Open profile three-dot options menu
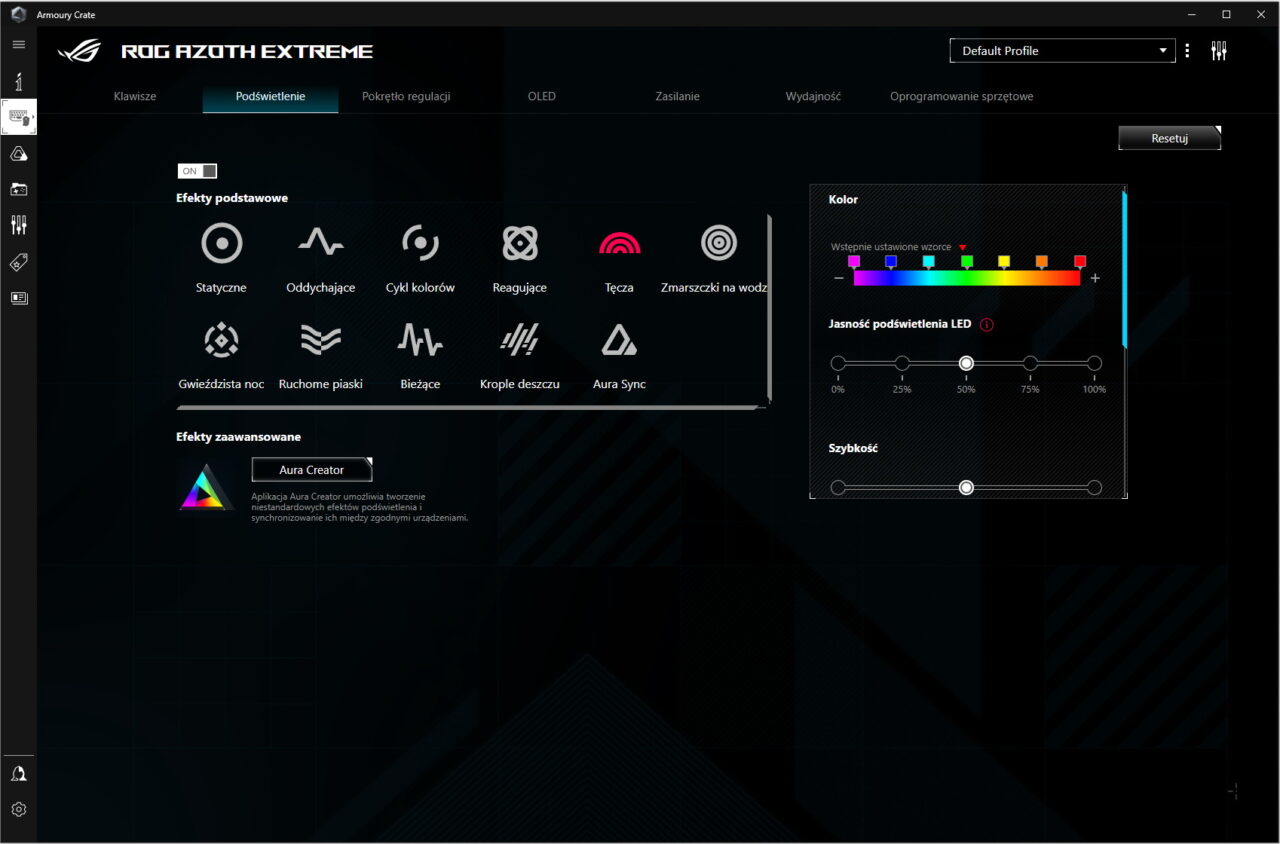The height and width of the screenshot is (844, 1280). 1187,51
